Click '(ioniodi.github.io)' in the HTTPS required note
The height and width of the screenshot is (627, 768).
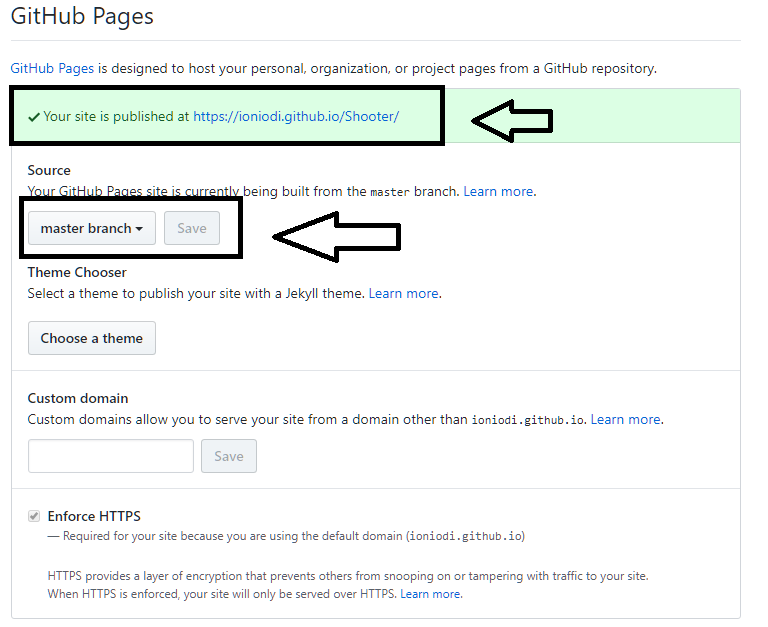coord(465,536)
